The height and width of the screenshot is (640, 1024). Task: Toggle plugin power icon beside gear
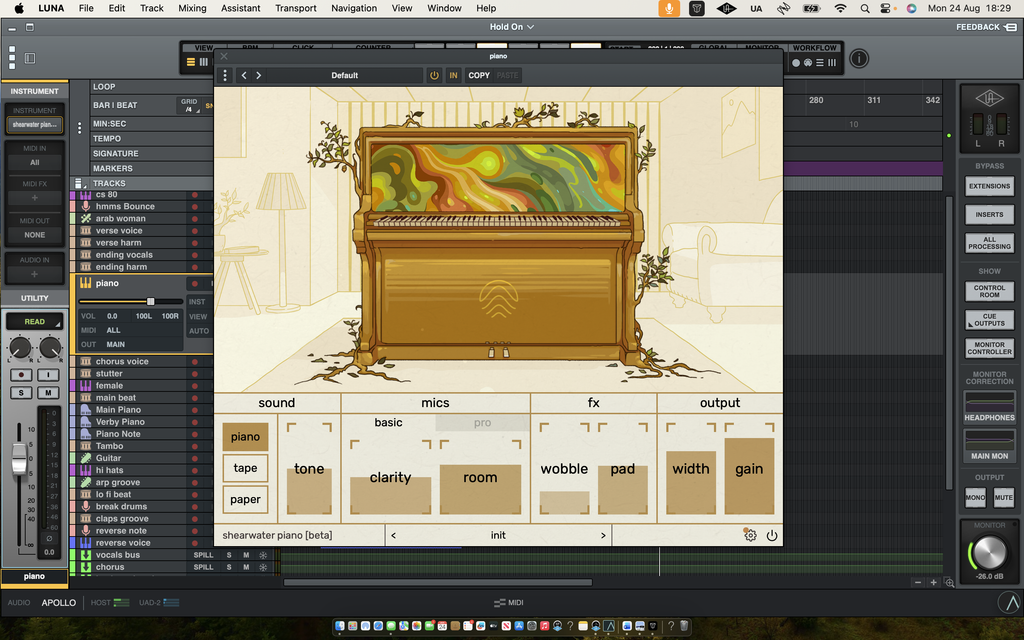(x=772, y=536)
